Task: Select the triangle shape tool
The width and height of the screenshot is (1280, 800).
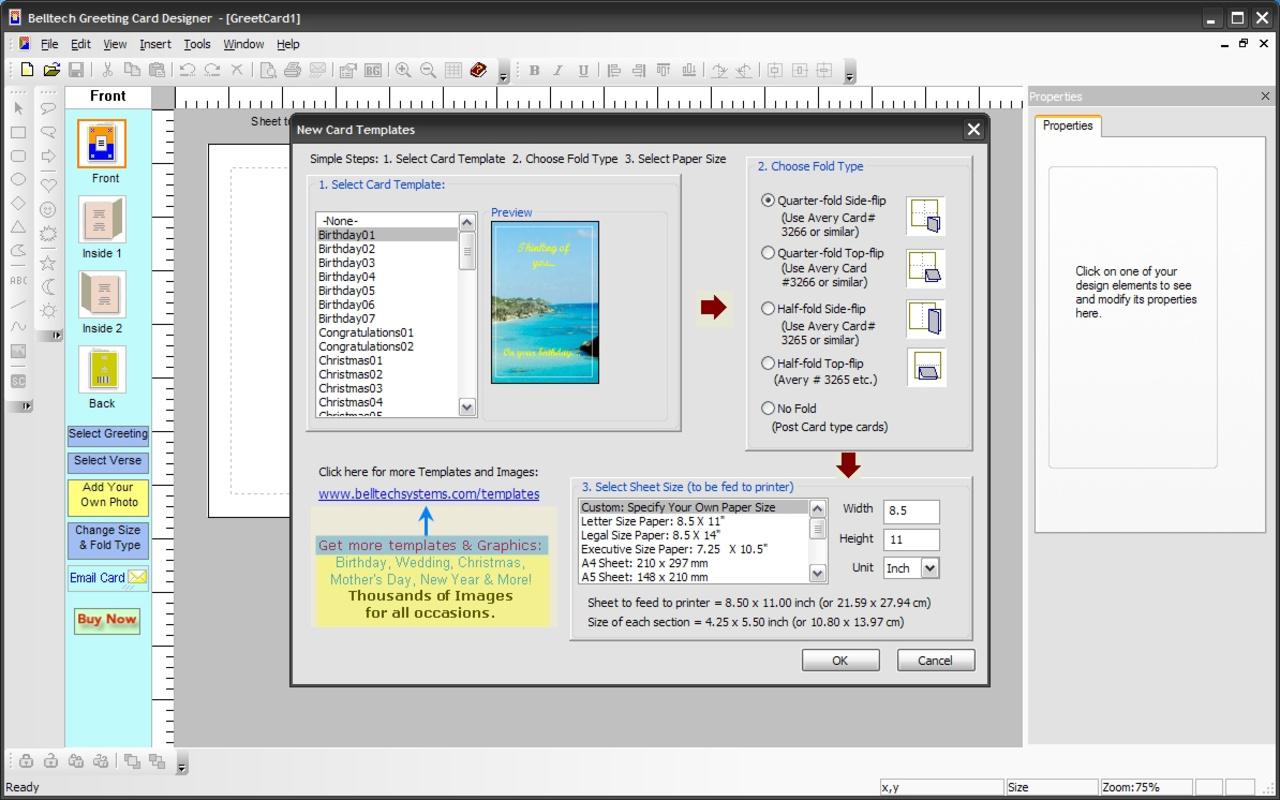Action: pos(18,228)
